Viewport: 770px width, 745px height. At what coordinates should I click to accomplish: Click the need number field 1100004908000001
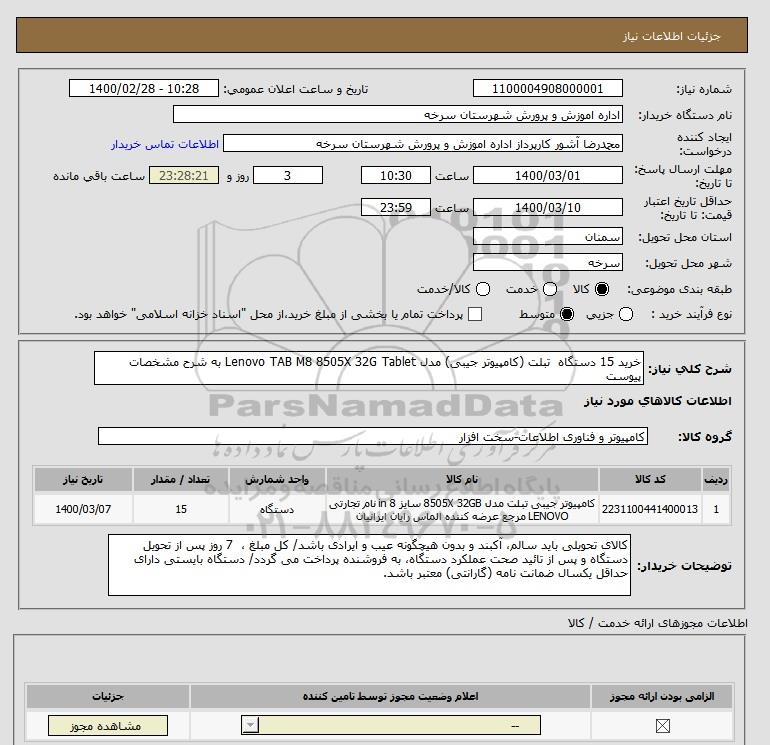548,88
